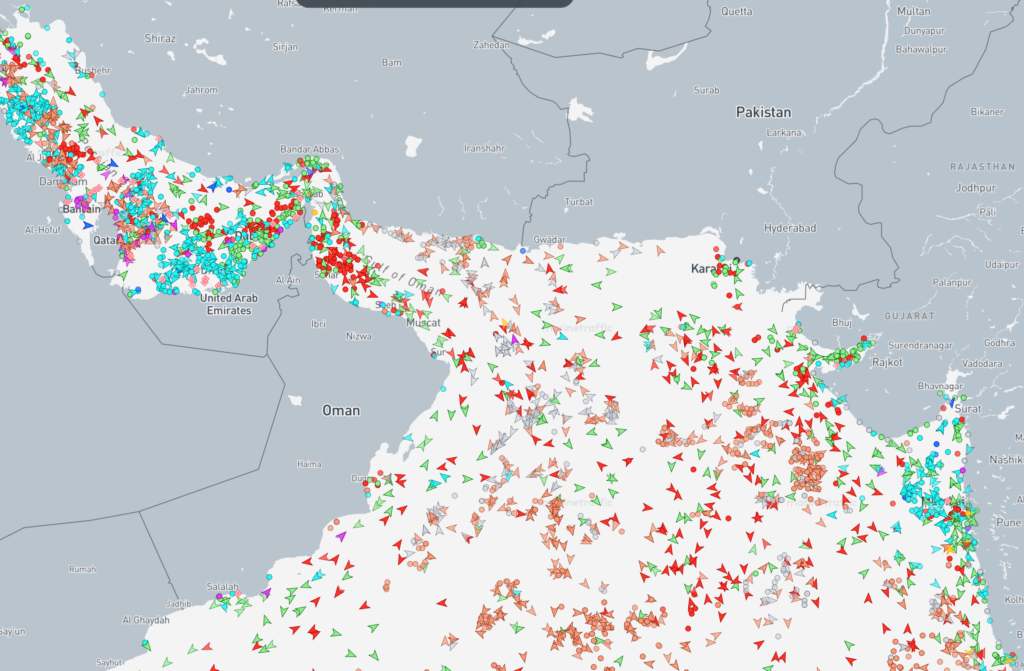Click the Gujarat region label
This screenshot has height=671, width=1024.
909,315
